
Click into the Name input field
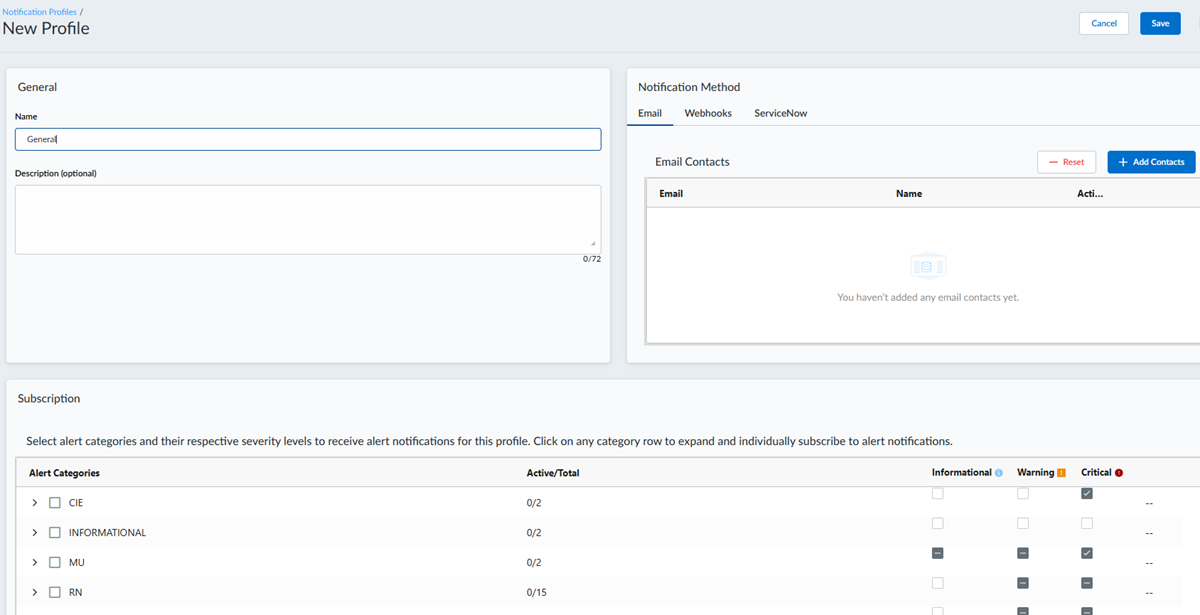coord(308,140)
